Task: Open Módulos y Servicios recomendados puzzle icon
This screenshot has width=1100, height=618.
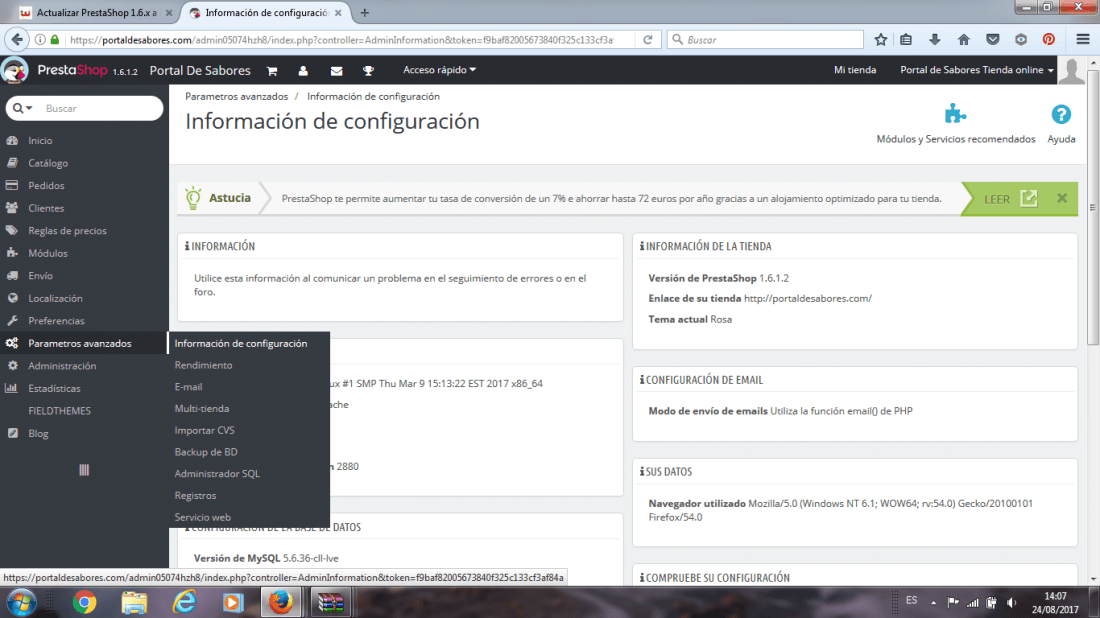Action: coord(955,114)
